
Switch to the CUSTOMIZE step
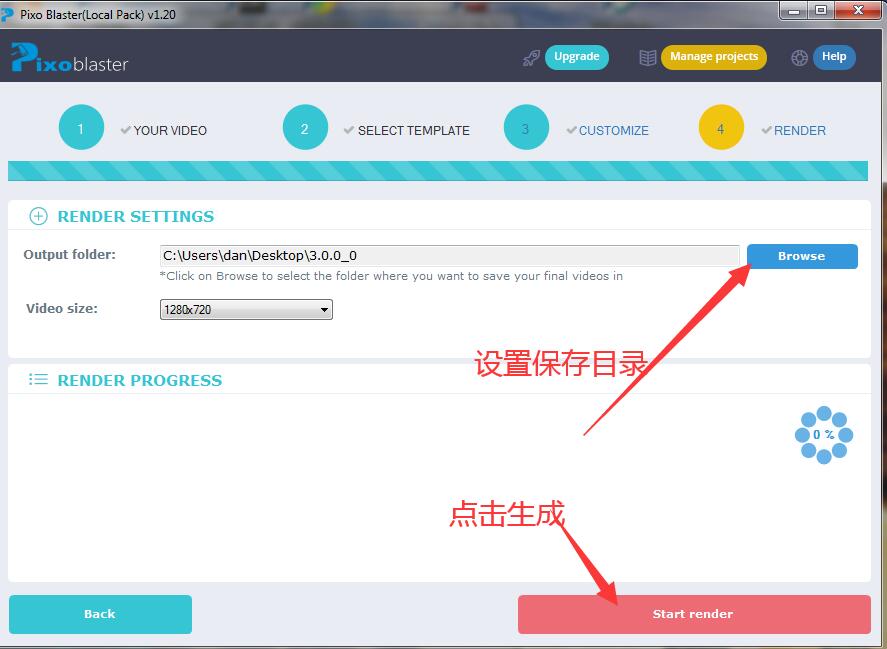click(613, 130)
